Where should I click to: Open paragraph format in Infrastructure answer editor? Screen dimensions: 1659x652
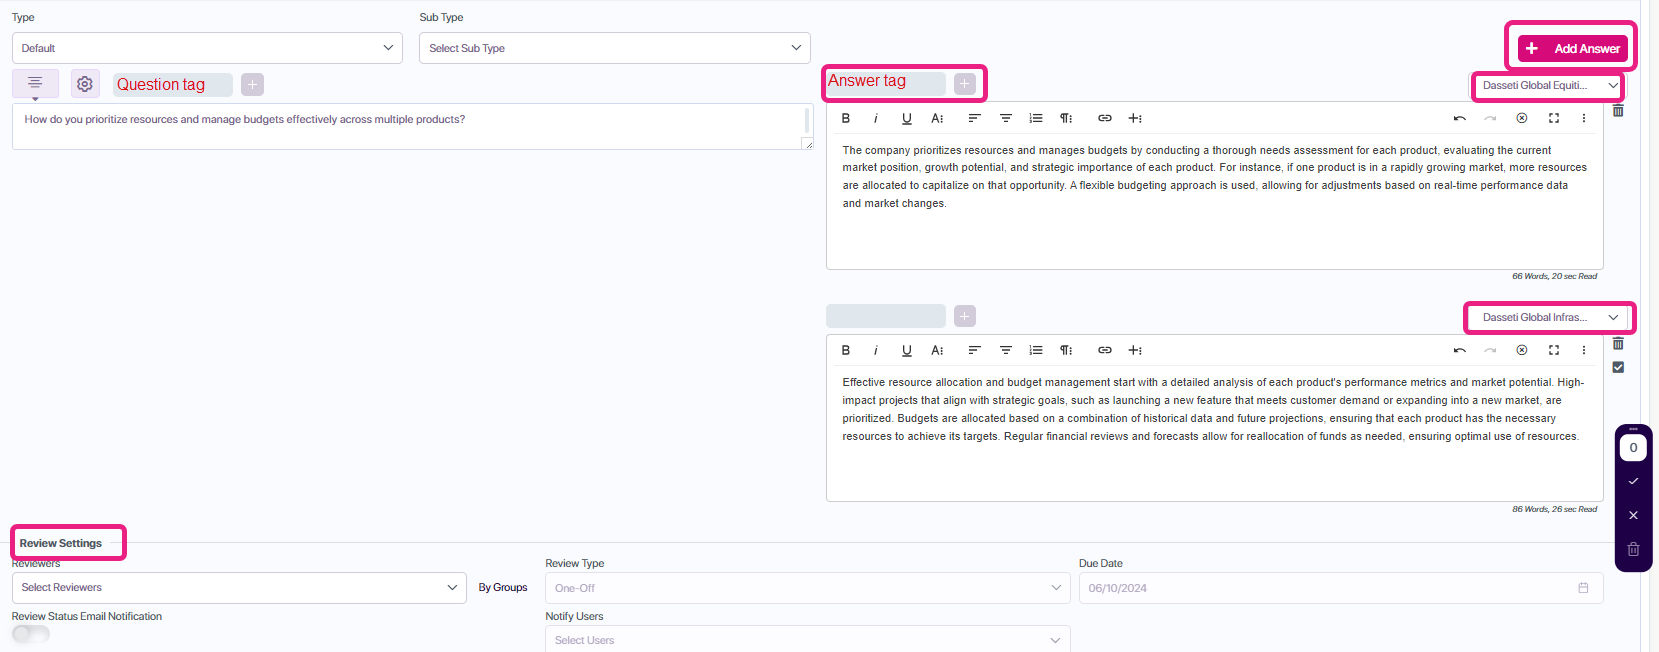(x=1066, y=350)
